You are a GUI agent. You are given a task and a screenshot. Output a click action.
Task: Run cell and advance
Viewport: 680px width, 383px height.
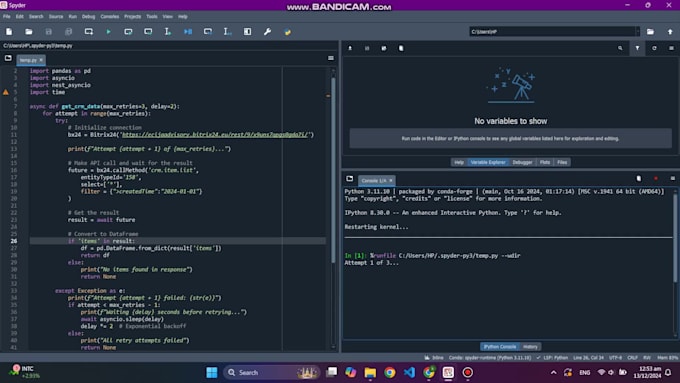tap(148, 32)
